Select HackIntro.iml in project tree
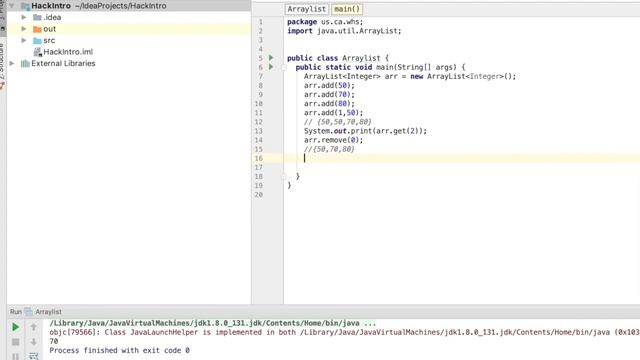The height and width of the screenshot is (360, 640). coord(68,52)
